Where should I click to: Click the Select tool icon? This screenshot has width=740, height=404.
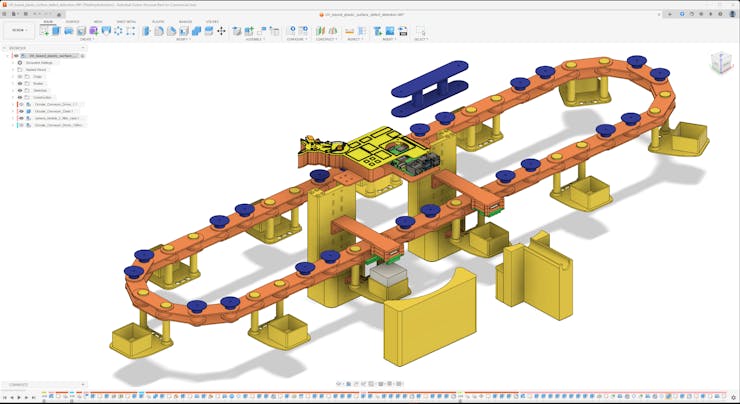pyautogui.click(x=420, y=31)
